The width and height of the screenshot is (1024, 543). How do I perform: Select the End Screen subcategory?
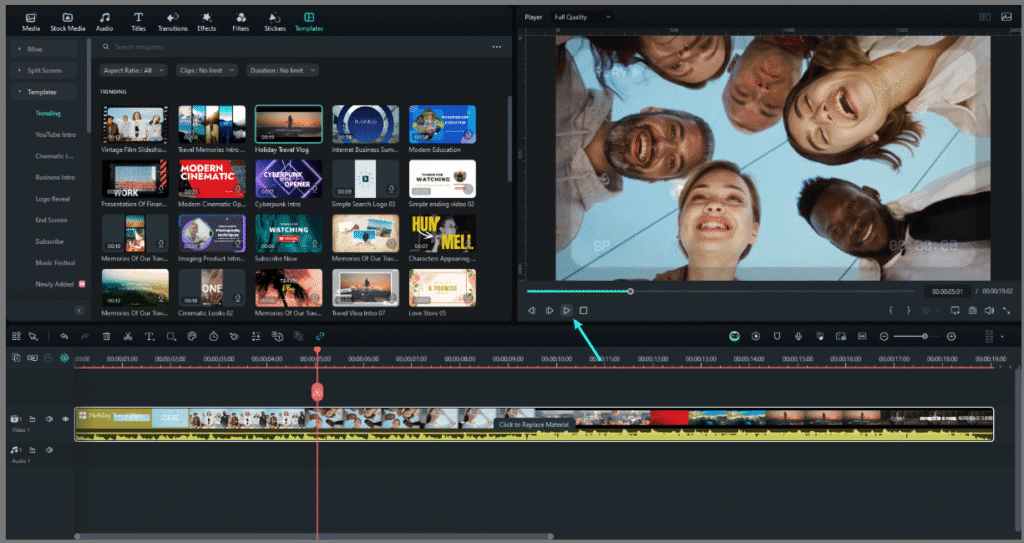click(x=51, y=220)
